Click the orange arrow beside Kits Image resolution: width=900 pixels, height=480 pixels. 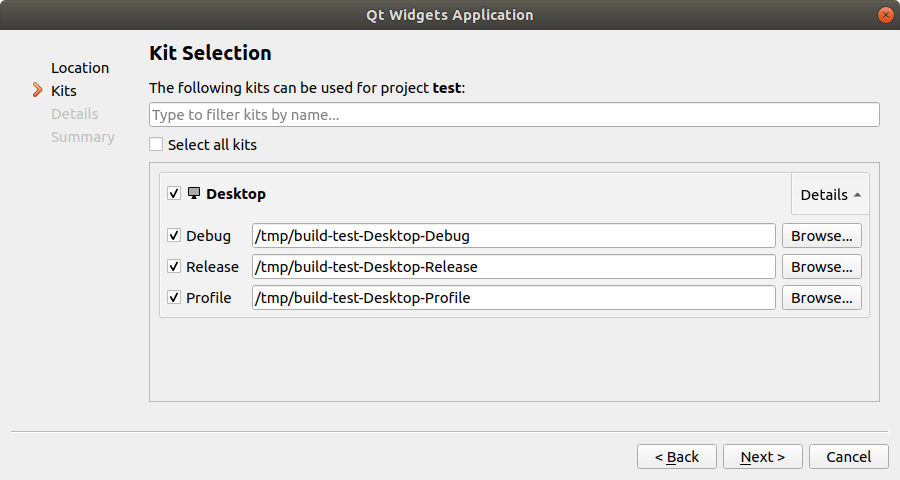[x=38, y=91]
